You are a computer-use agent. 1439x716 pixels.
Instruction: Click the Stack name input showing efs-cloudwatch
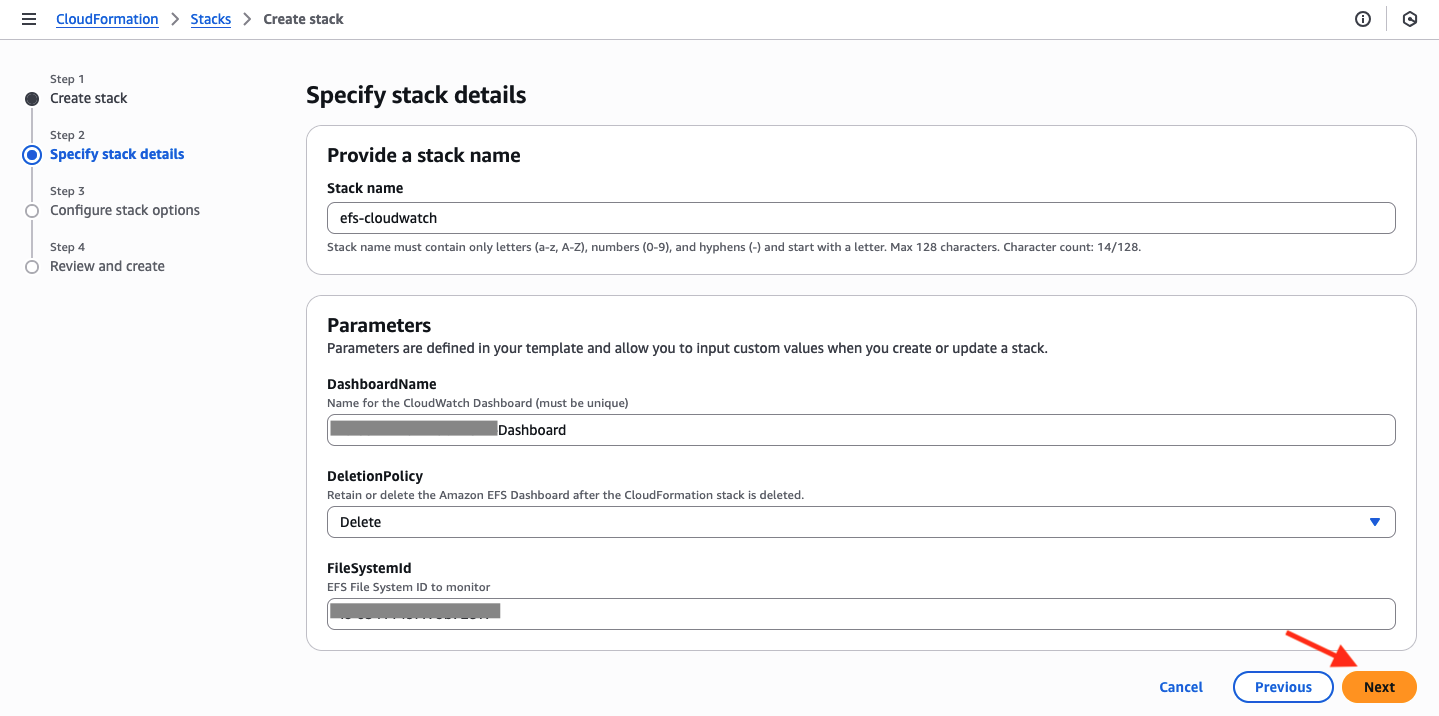pyautogui.click(x=860, y=217)
